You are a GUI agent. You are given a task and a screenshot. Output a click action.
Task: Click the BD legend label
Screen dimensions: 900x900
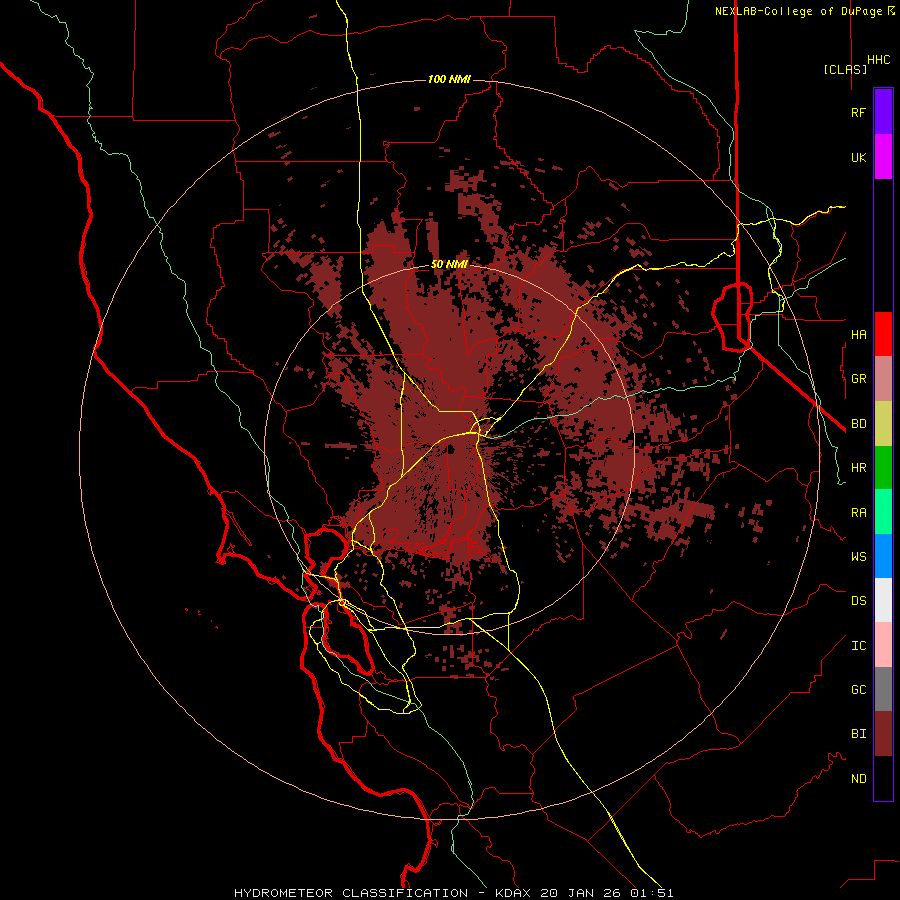[858, 424]
